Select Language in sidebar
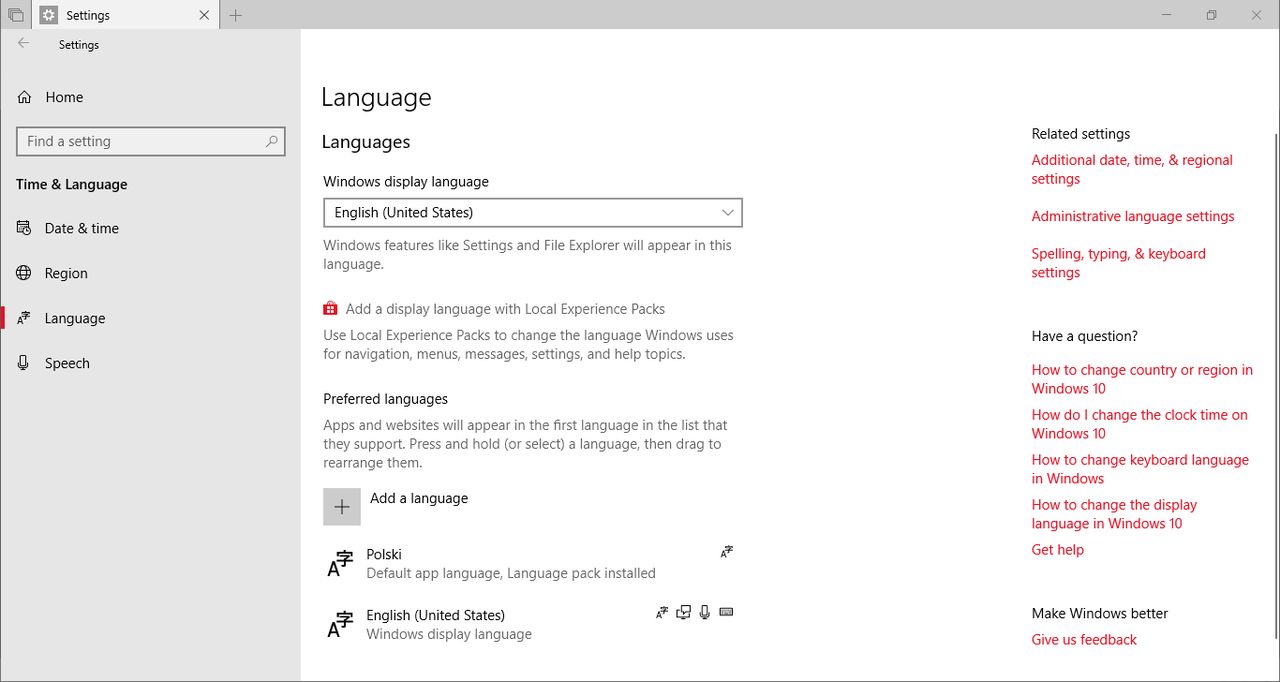This screenshot has width=1280, height=682. coord(150,318)
